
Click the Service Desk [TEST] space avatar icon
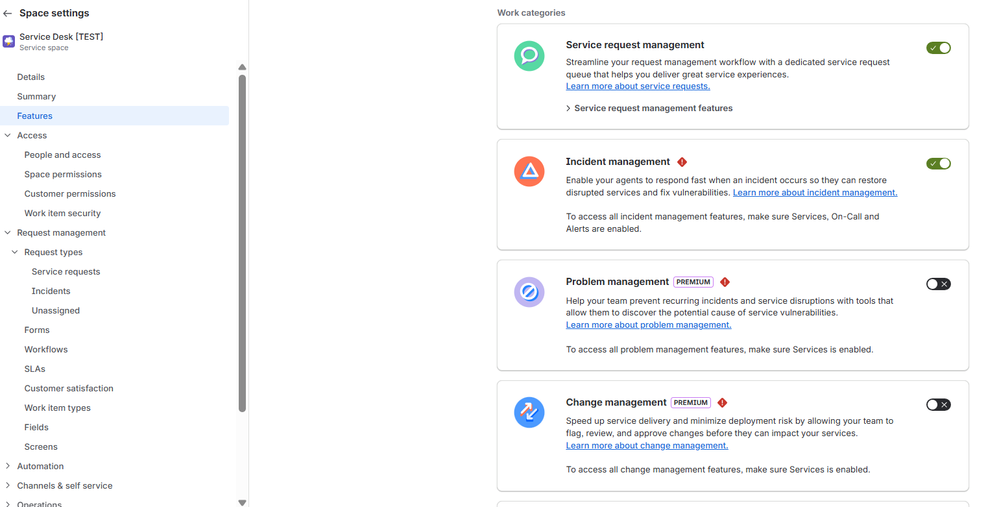click(x=9, y=41)
